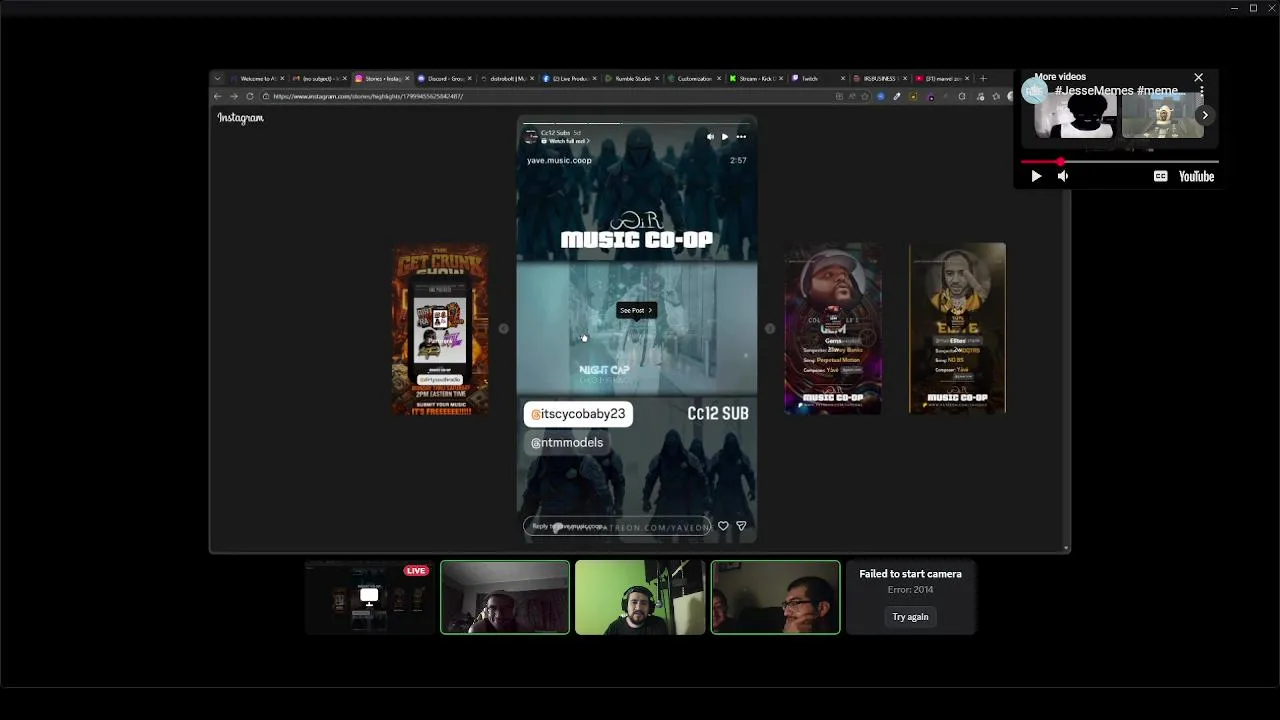Open the Gems Music Co-op story thumbnail

pos(833,328)
